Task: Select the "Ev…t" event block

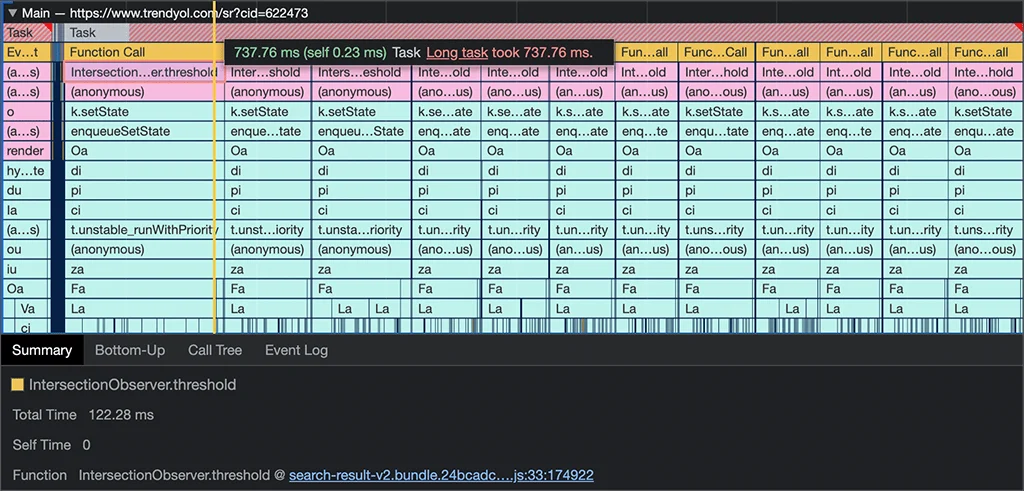Action: [x=24, y=52]
